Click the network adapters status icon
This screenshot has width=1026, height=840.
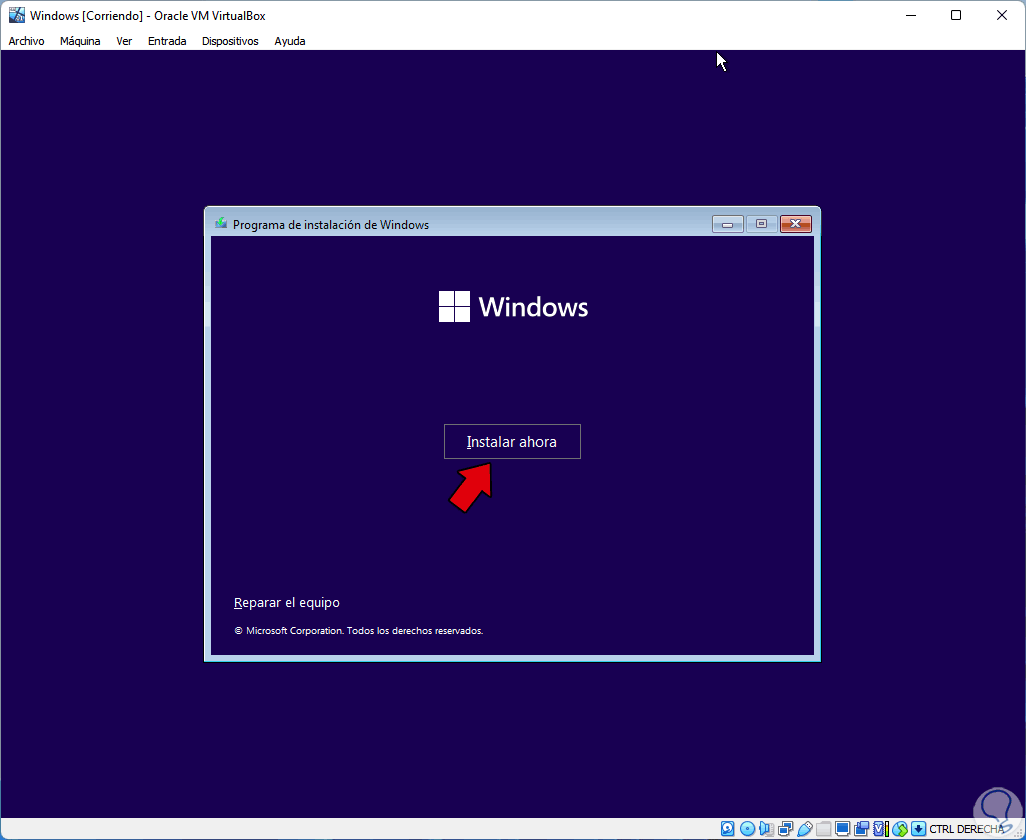click(785, 829)
